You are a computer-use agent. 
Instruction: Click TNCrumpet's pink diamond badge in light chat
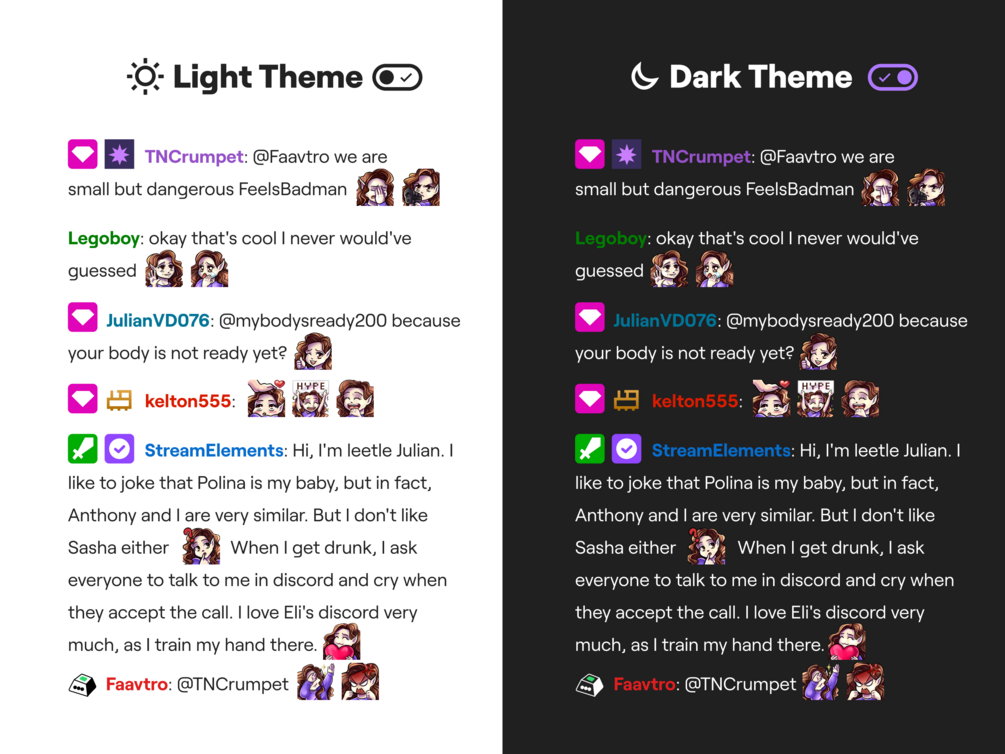point(83,155)
